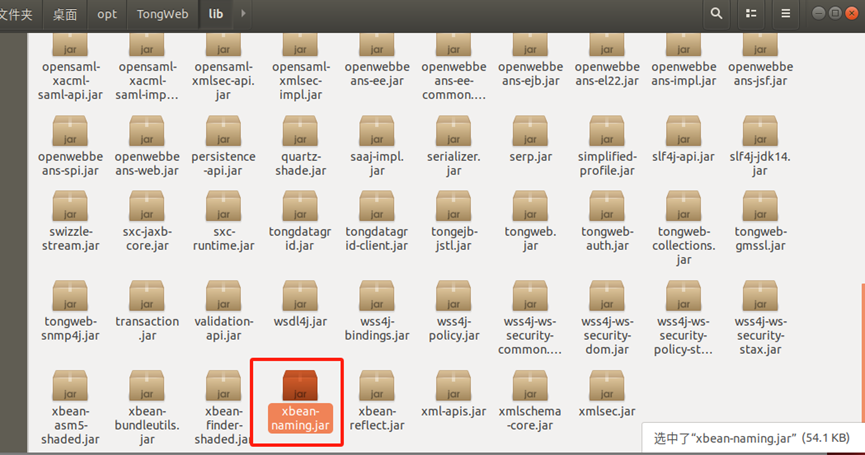This screenshot has height=455, width=865.
Task: Select xml-apis.jar archive icon
Action: click(453, 386)
